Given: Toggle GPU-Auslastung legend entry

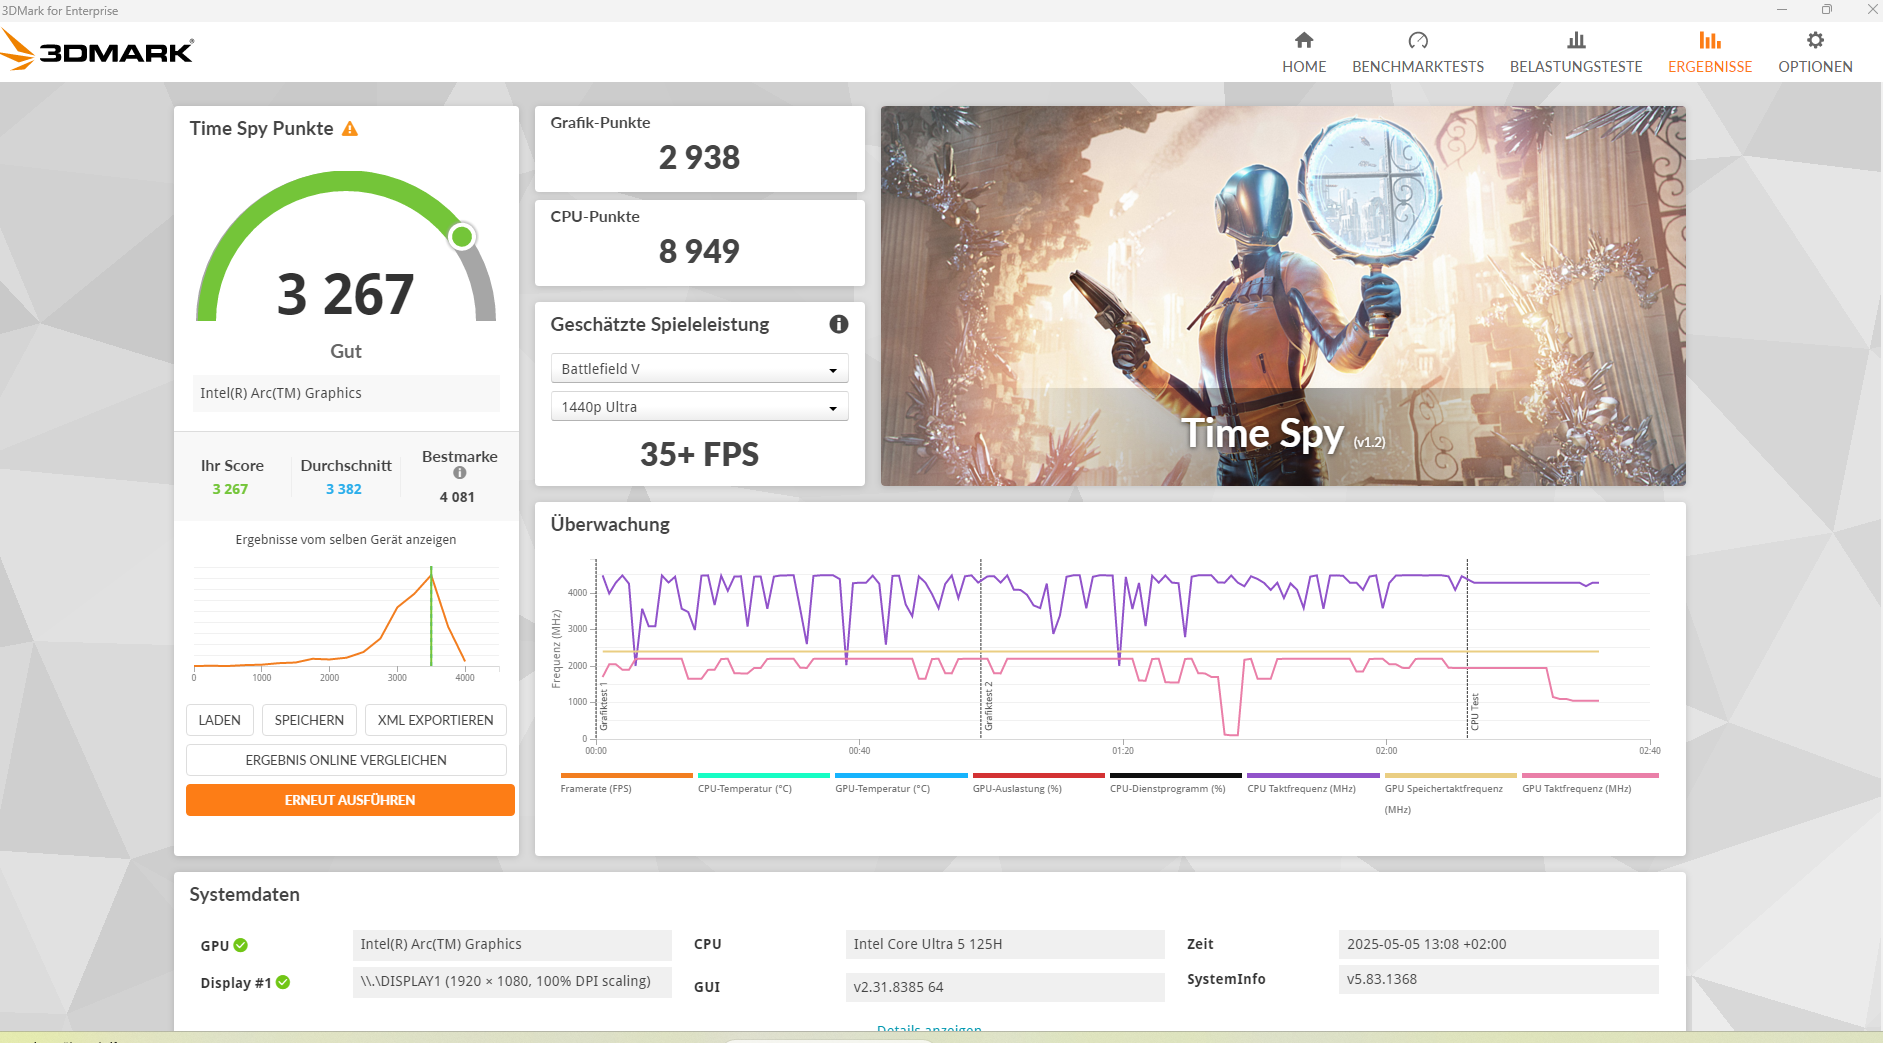Looking at the screenshot, I should (x=1038, y=781).
